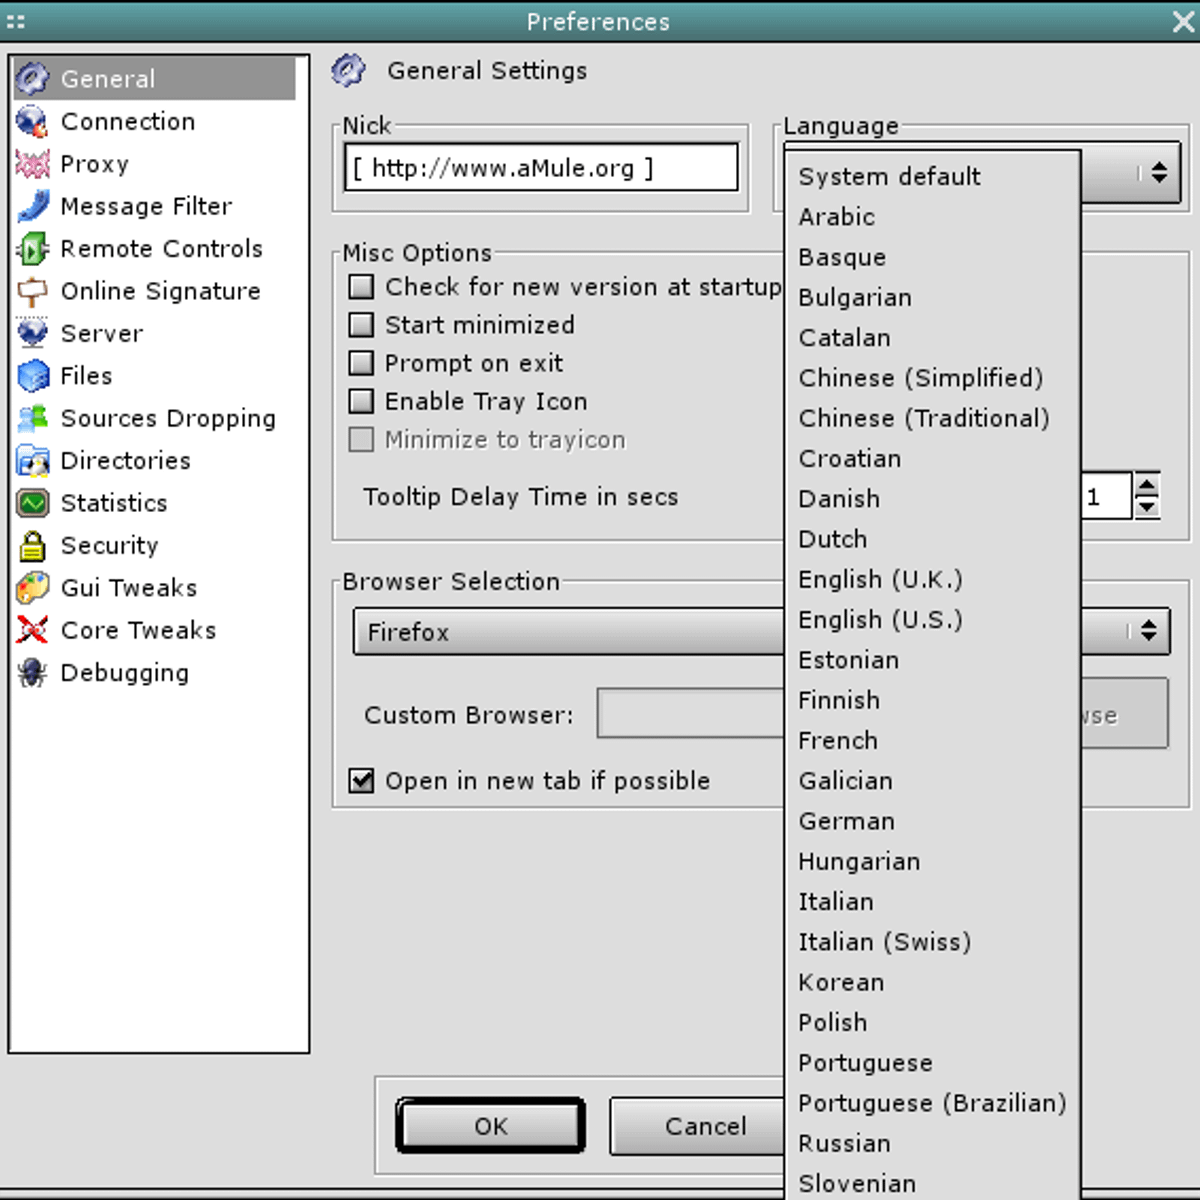Click the General Settings header icon
The width and height of the screenshot is (1200, 1200).
coord(348,70)
